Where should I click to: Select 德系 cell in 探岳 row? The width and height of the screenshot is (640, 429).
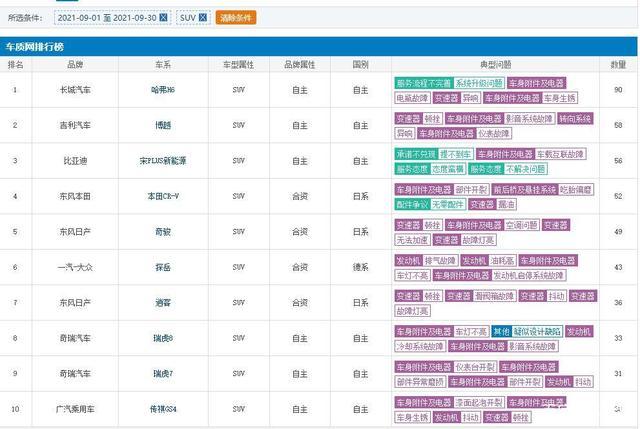(x=360, y=267)
